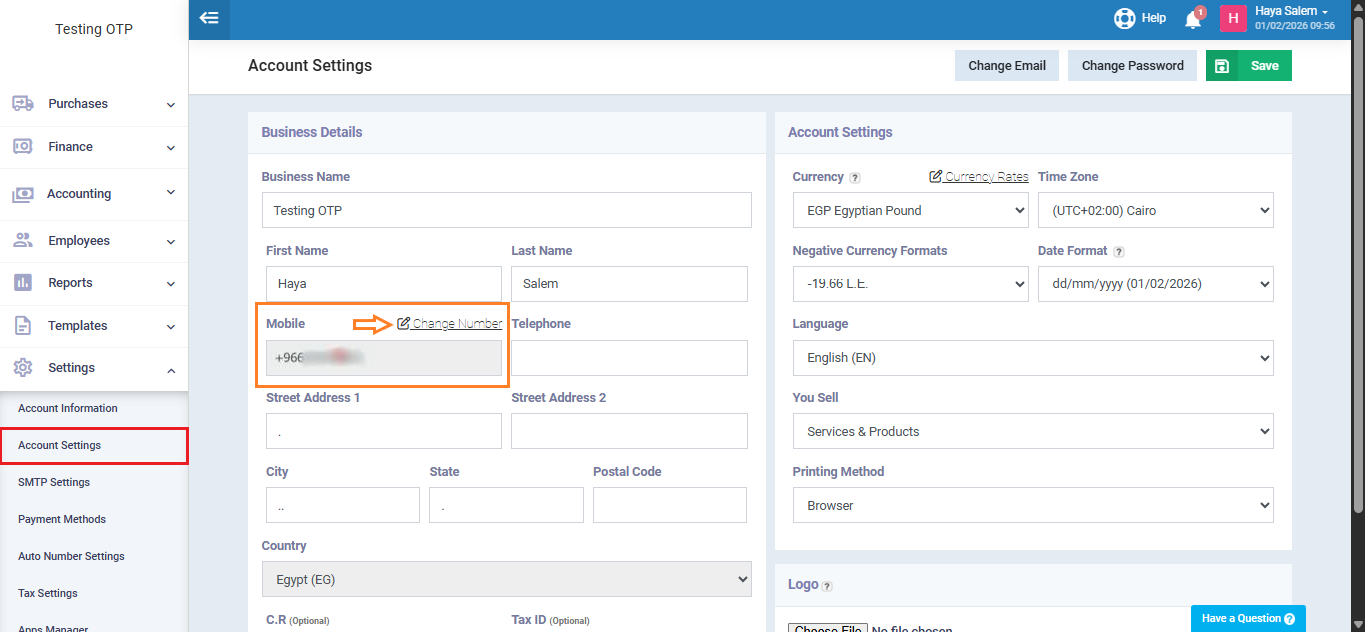
Task: Open the Help lifebuoy icon
Action: (1125, 18)
